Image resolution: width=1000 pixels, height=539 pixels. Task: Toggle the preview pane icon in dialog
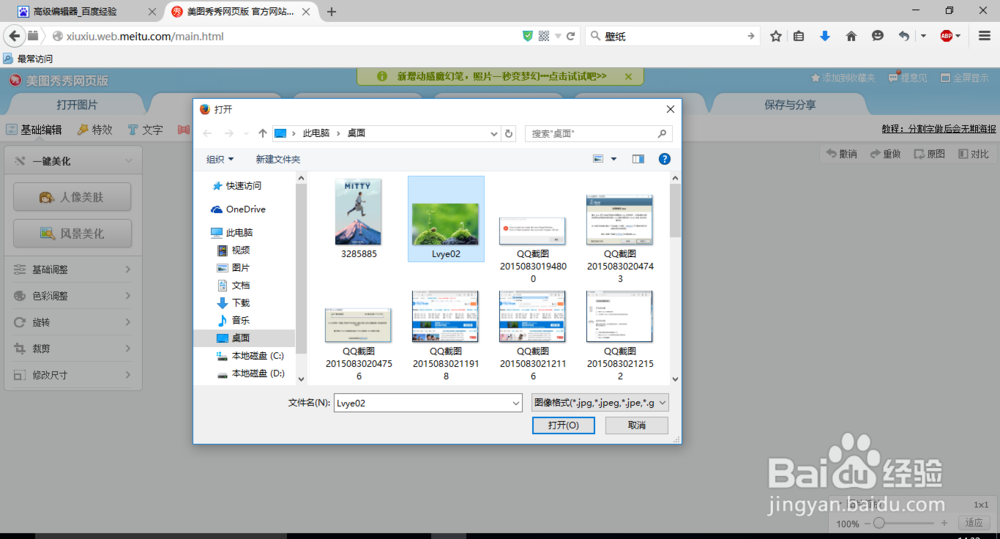pyautogui.click(x=638, y=159)
